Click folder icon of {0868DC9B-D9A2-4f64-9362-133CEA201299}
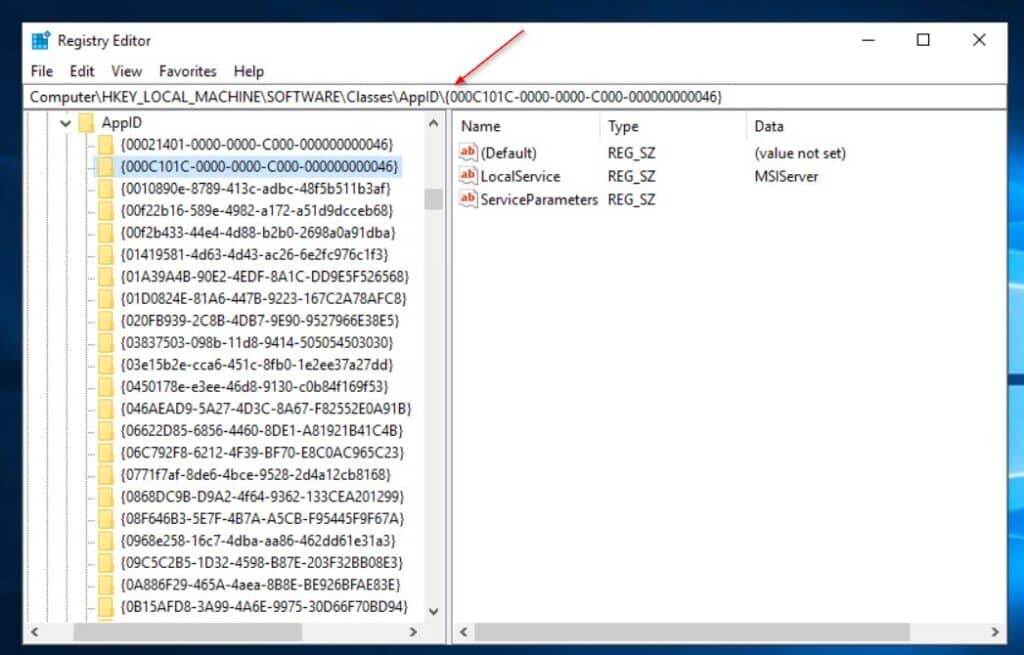Image resolution: width=1024 pixels, height=655 pixels. pyautogui.click(x=105, y=497)
